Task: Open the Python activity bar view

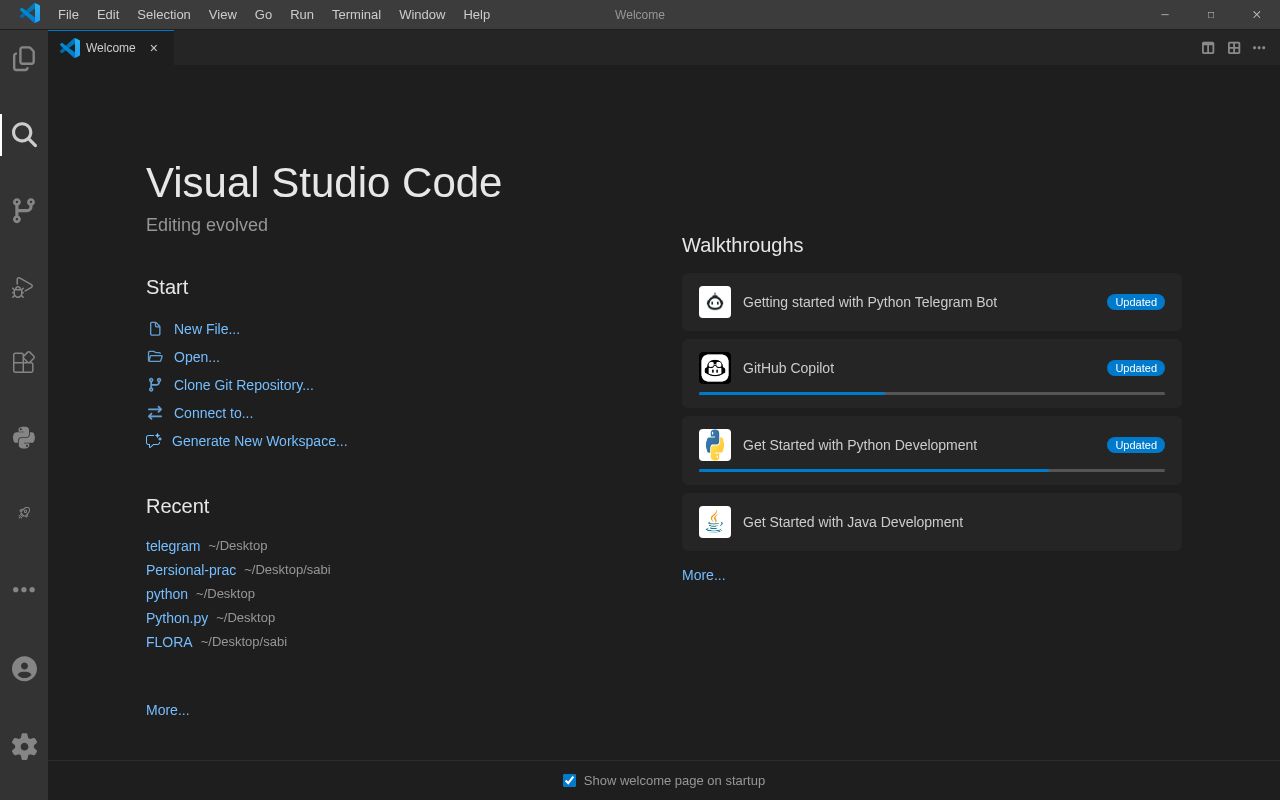Action: click(x=24, y=438)
